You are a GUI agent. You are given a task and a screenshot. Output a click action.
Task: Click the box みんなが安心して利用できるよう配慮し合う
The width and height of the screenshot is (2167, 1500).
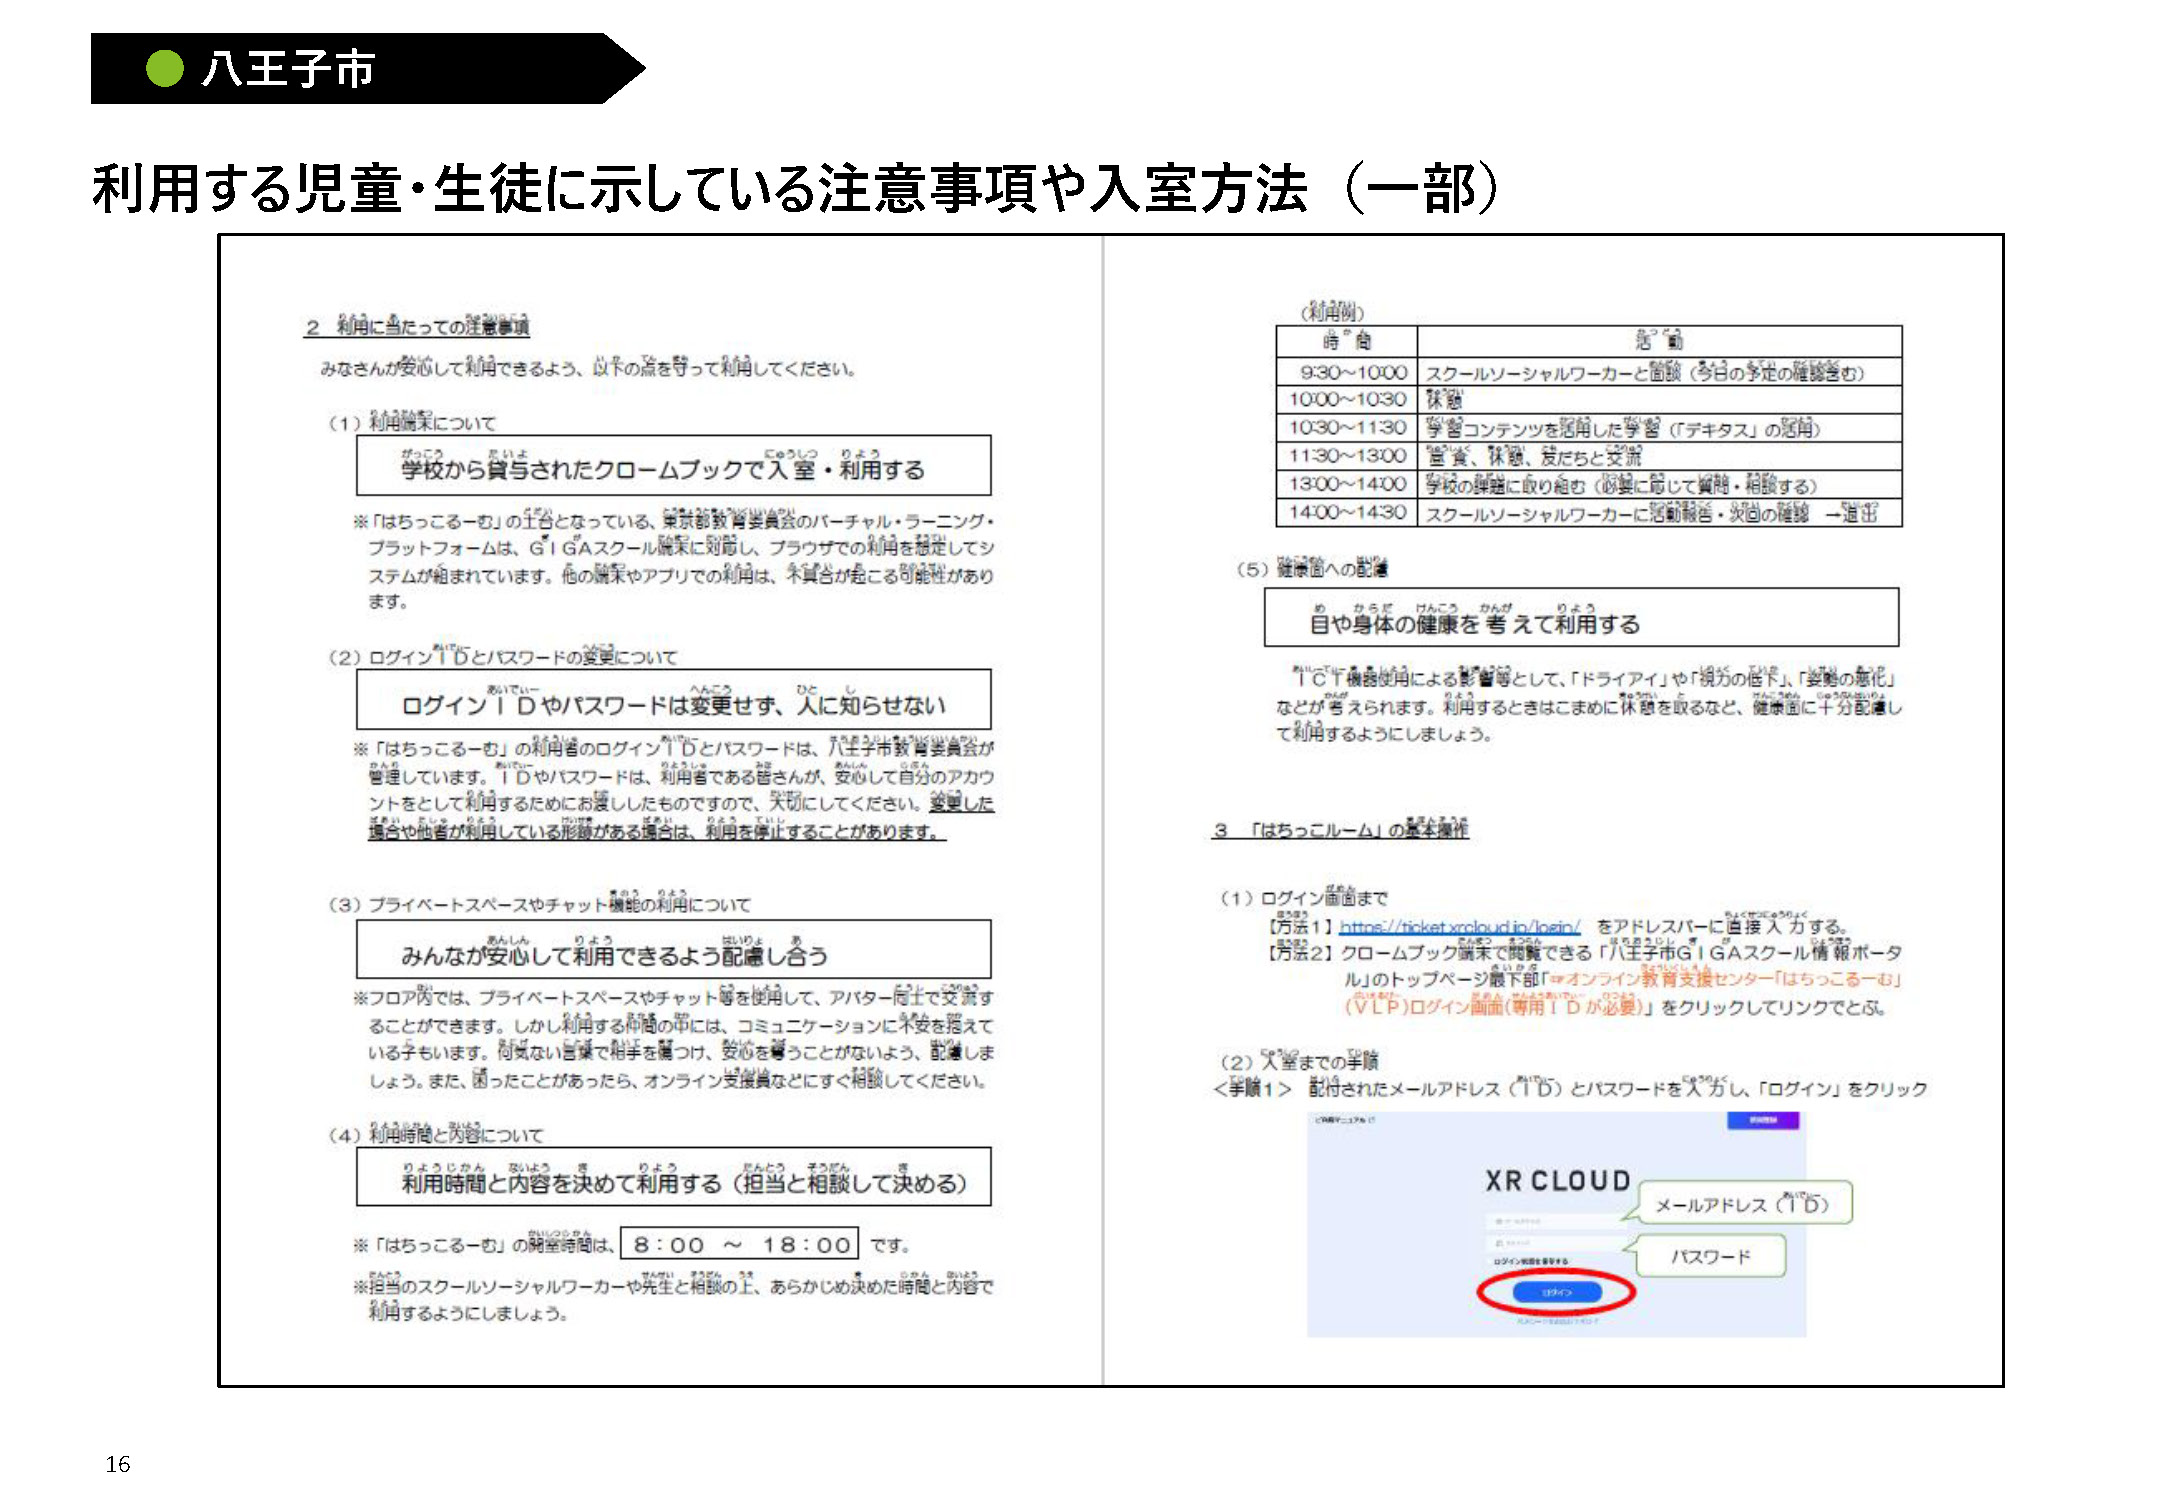click(673, 949)
